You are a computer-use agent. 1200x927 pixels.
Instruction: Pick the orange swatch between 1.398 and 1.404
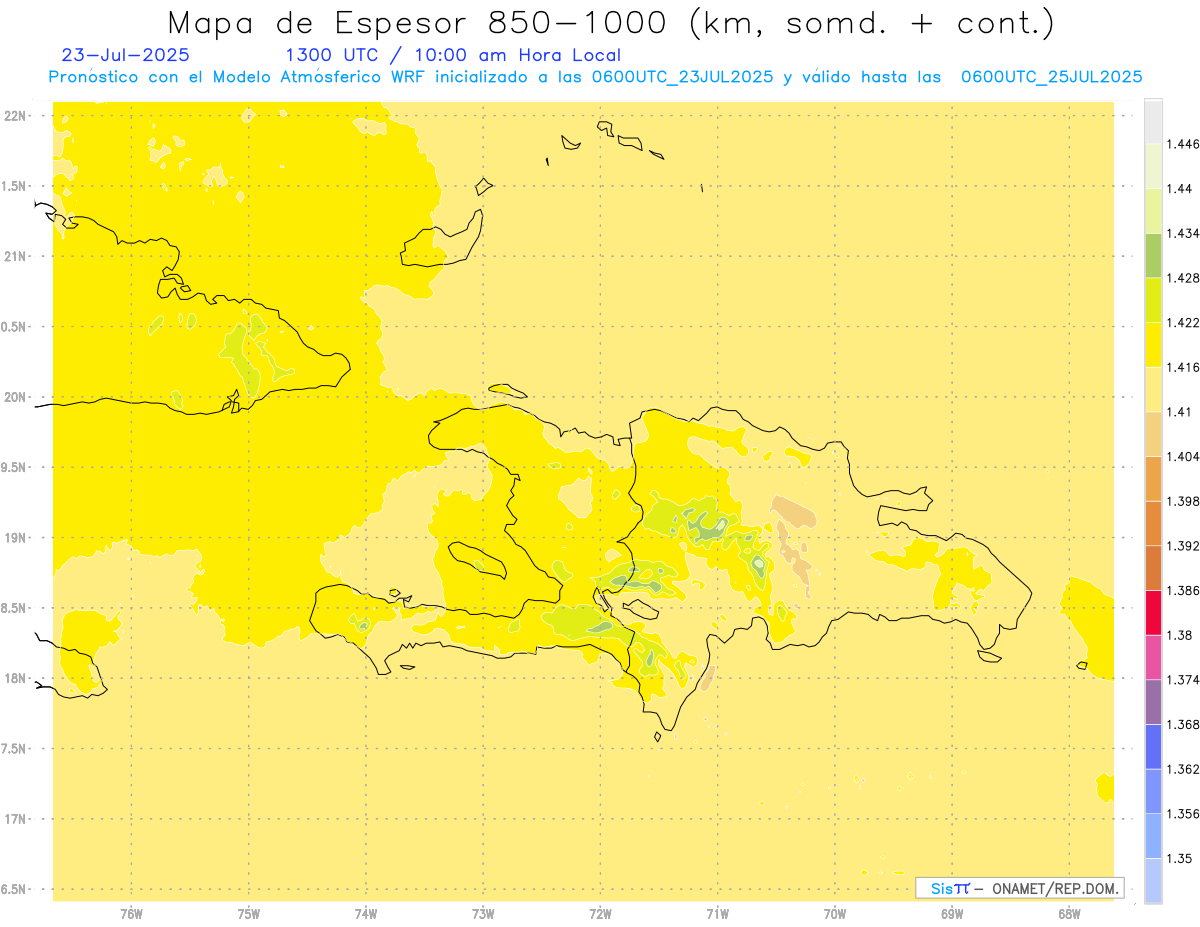click(1153, 479)
